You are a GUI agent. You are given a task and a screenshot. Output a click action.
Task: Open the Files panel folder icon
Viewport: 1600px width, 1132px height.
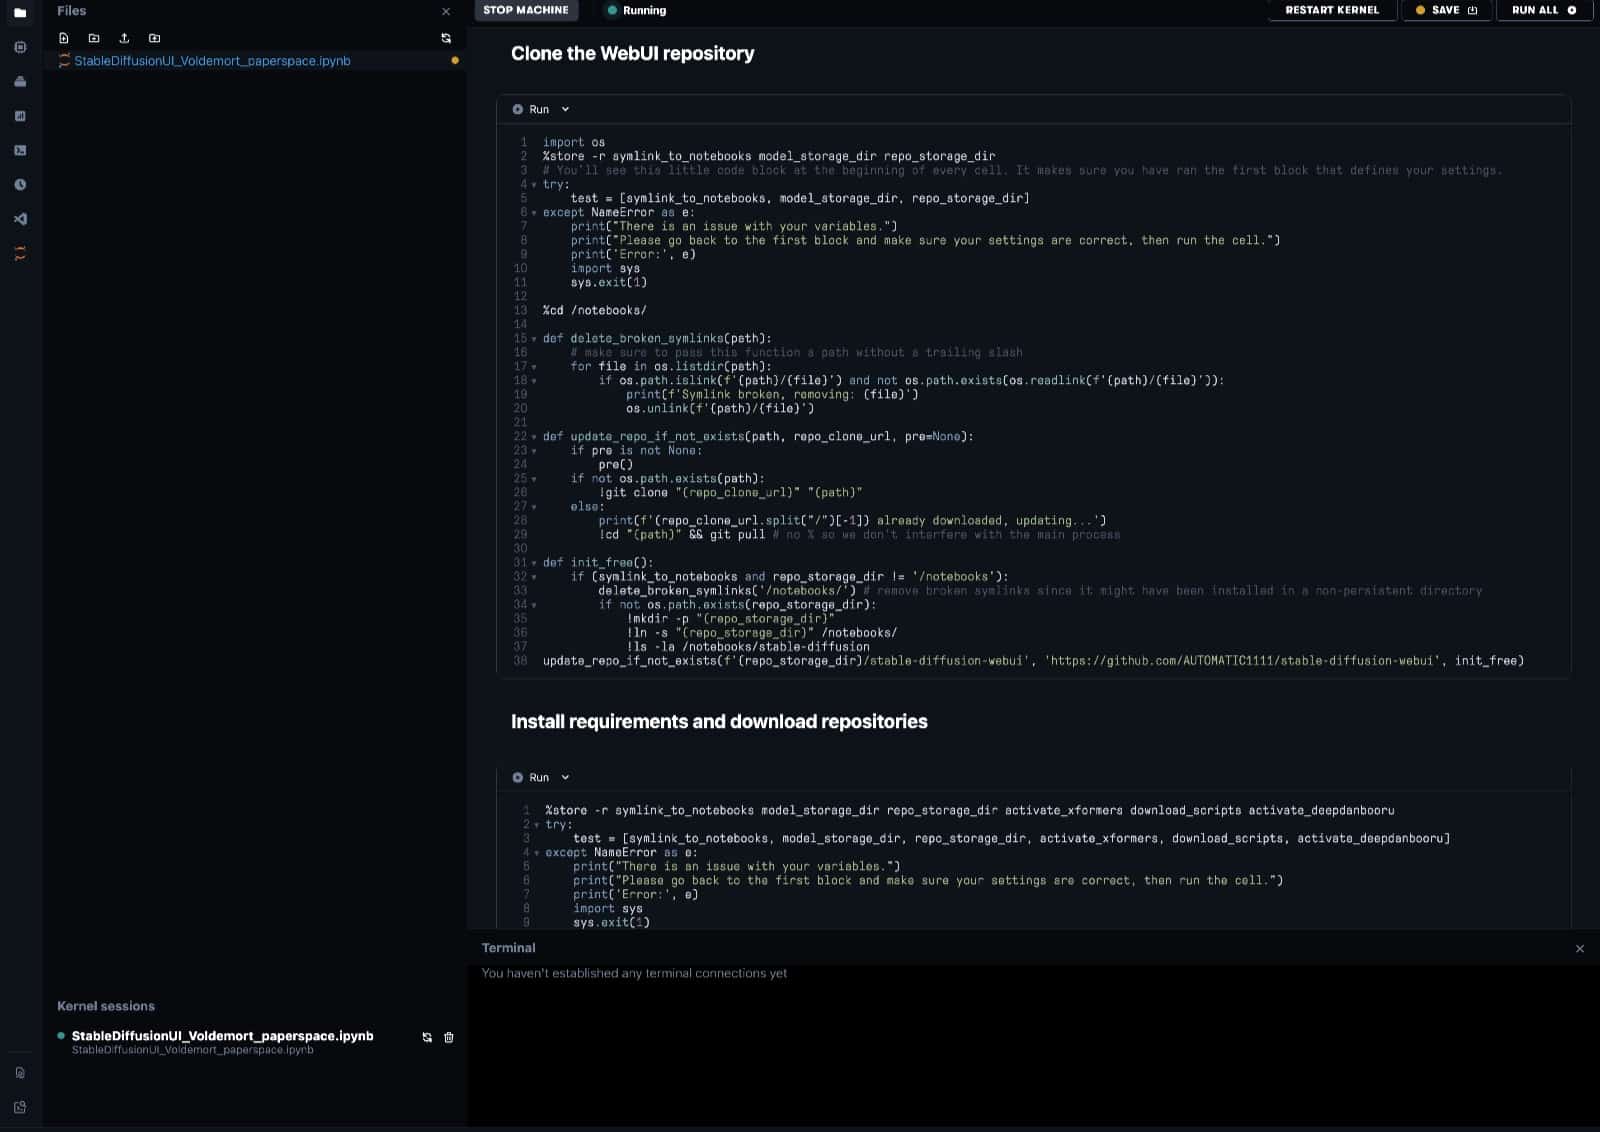click(x=20, y=13)
